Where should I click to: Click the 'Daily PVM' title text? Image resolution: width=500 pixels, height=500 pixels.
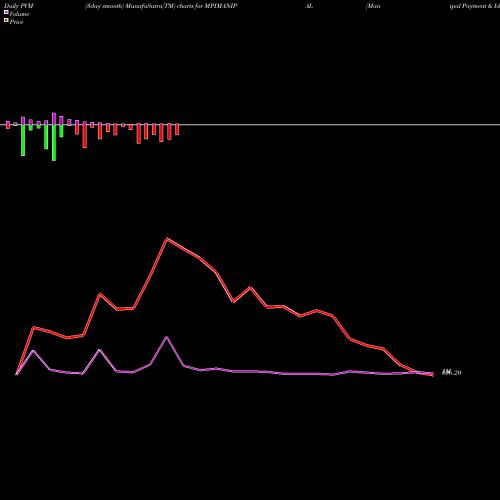(x=19, y=6)
